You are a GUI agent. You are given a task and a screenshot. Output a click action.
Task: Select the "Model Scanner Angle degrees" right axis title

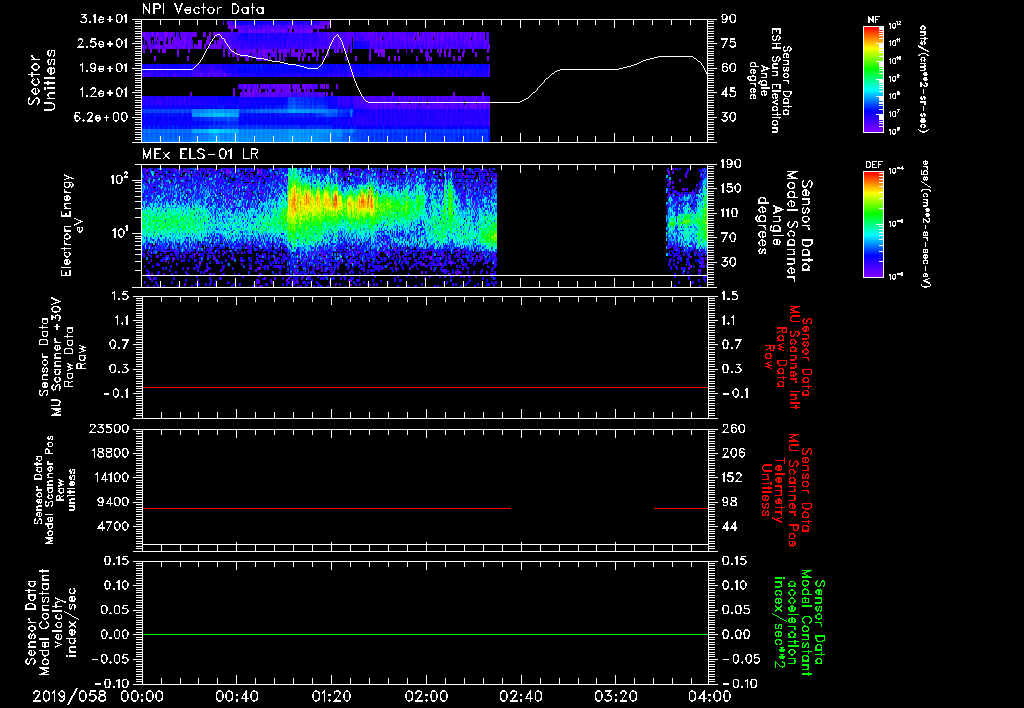[784, 225]
